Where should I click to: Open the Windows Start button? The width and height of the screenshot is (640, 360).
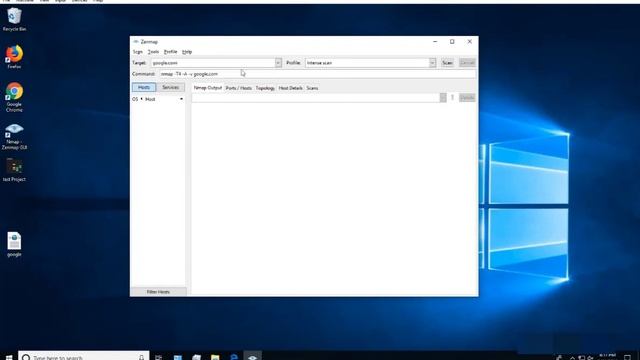pos(8,357)
